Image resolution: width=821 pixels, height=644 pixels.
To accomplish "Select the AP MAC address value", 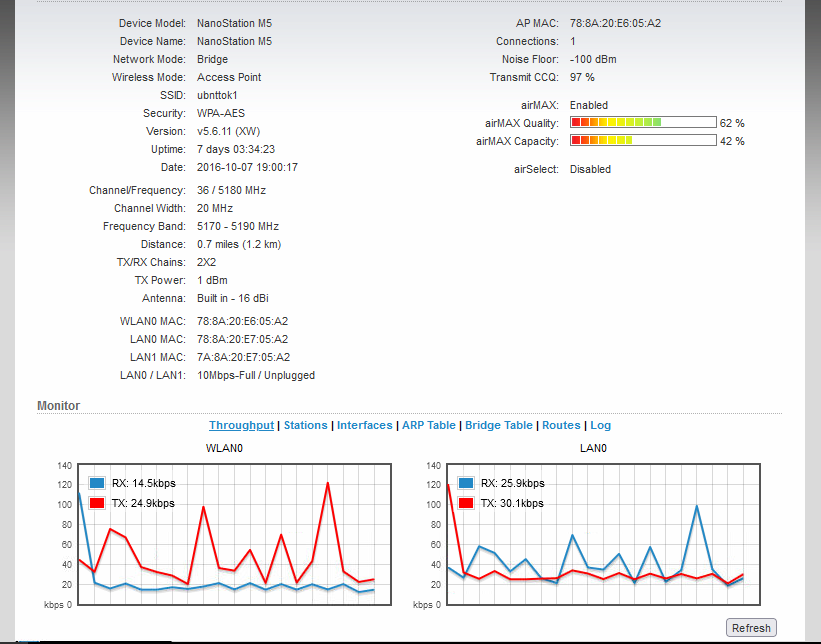I will (615, 24).
